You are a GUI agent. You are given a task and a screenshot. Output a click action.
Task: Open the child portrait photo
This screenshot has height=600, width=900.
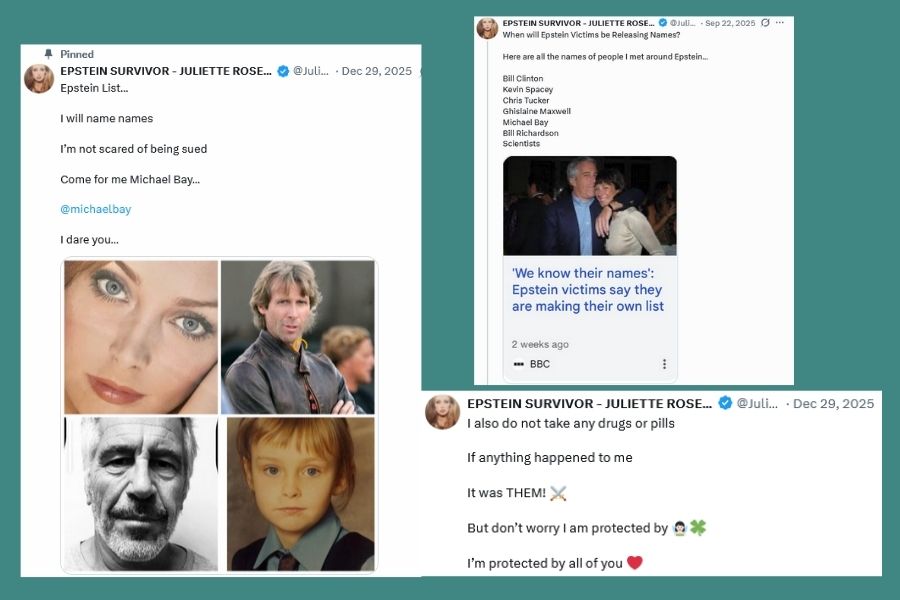click(300, 493)
